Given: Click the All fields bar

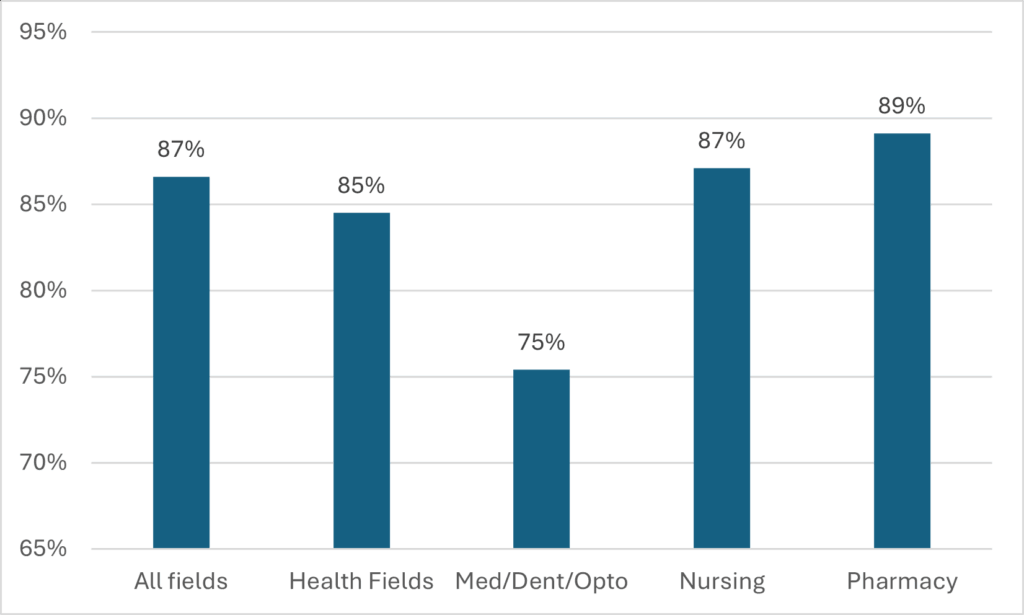Looking at the screenshot, I should coord(181,362).
